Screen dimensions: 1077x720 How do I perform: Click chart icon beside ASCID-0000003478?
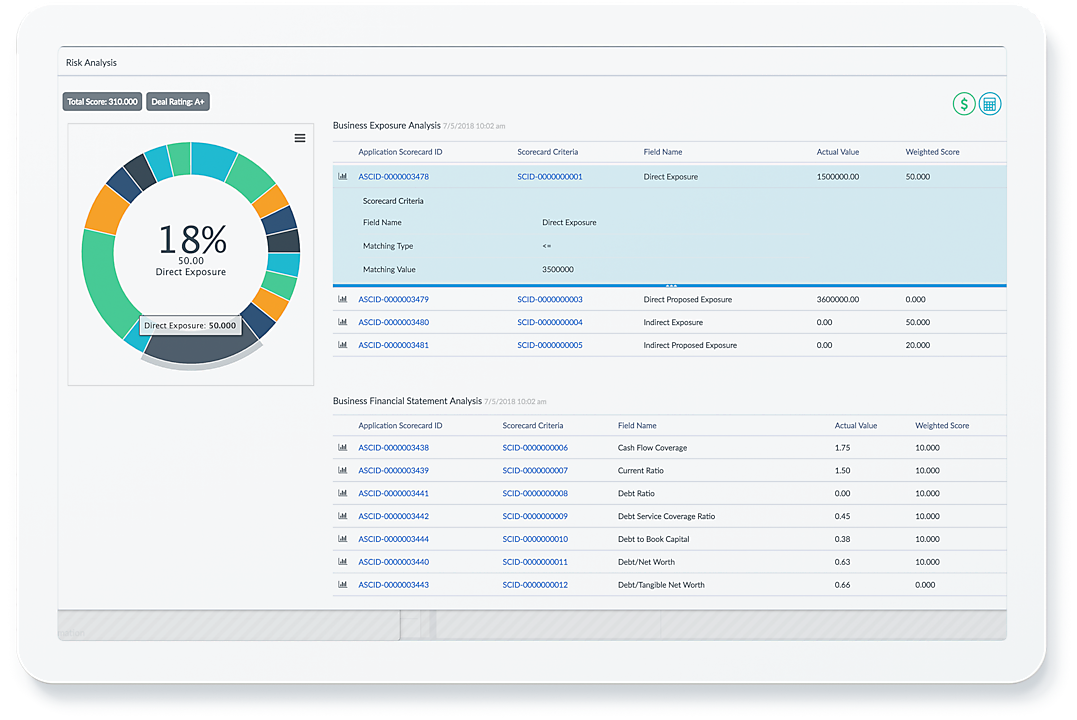click(343, 177)
